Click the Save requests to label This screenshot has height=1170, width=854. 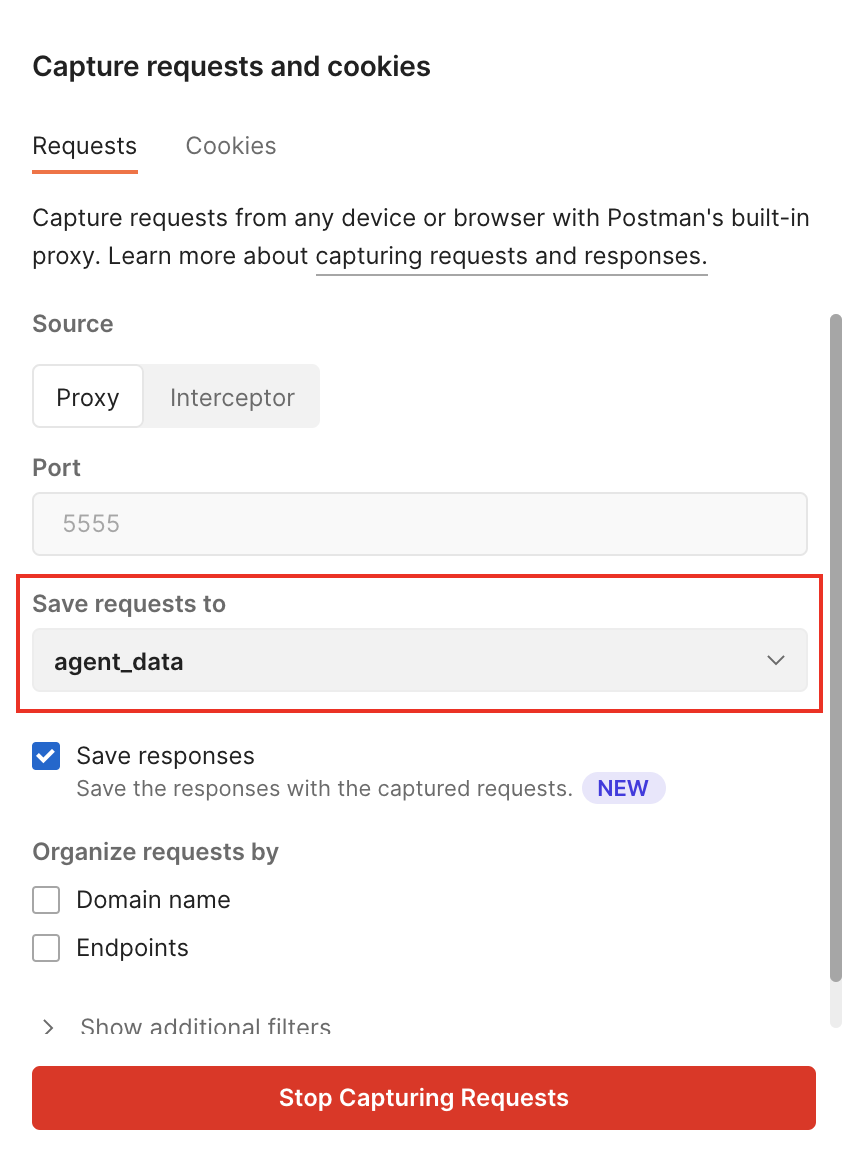(x=129, y=604)
